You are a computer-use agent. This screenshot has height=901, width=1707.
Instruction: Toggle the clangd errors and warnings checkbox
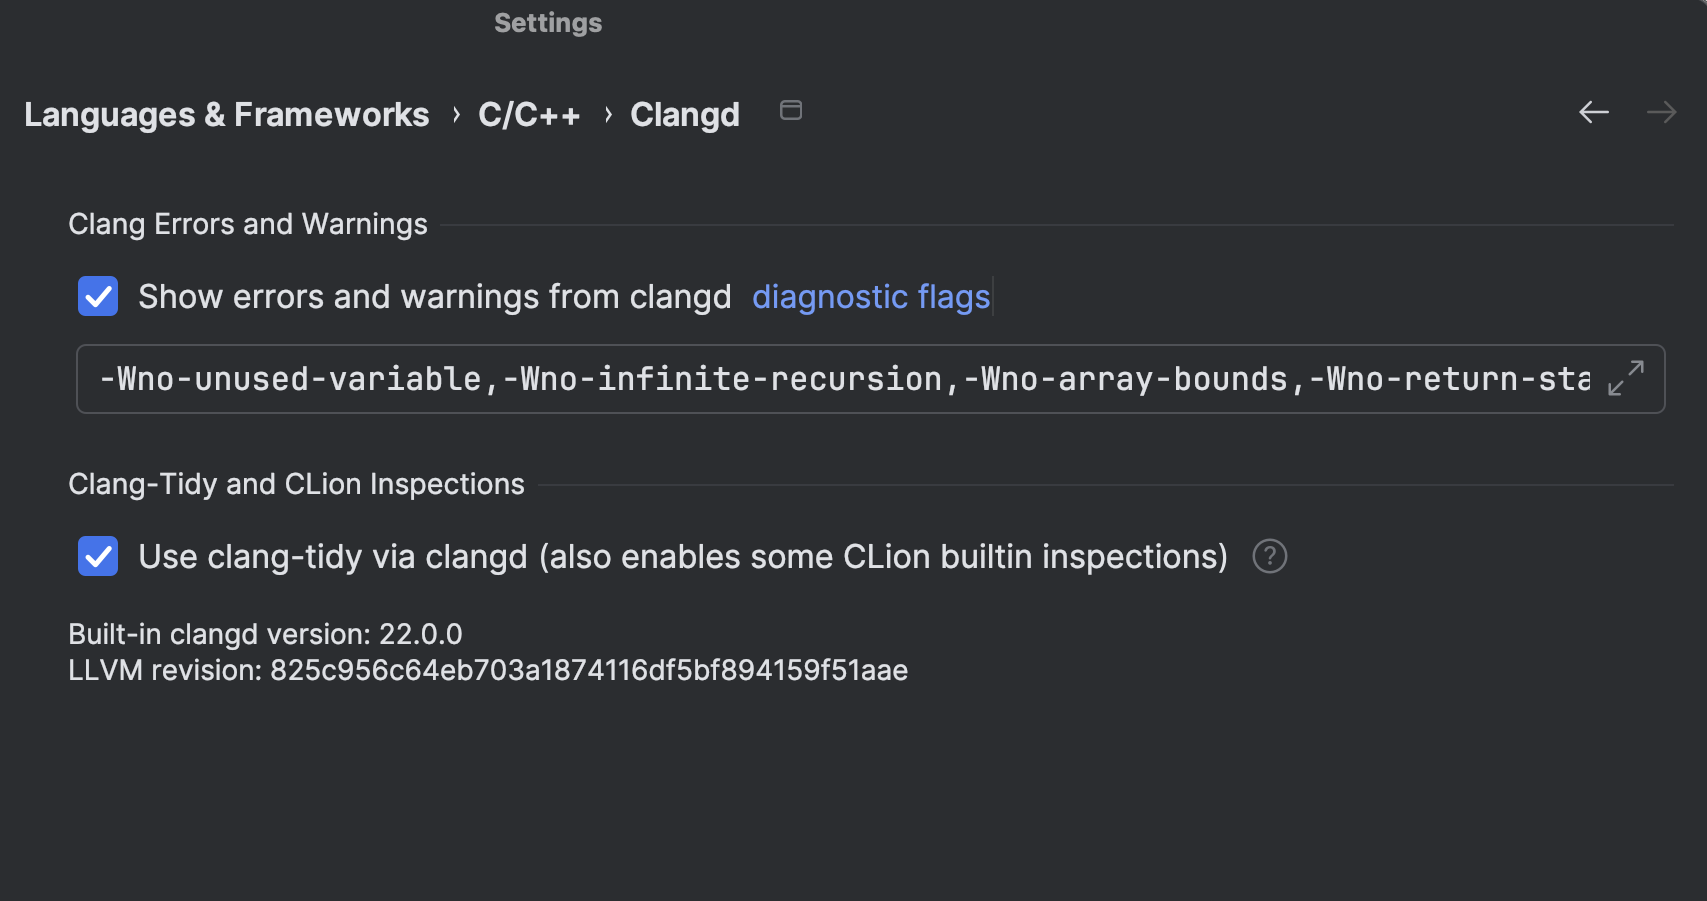97,296
